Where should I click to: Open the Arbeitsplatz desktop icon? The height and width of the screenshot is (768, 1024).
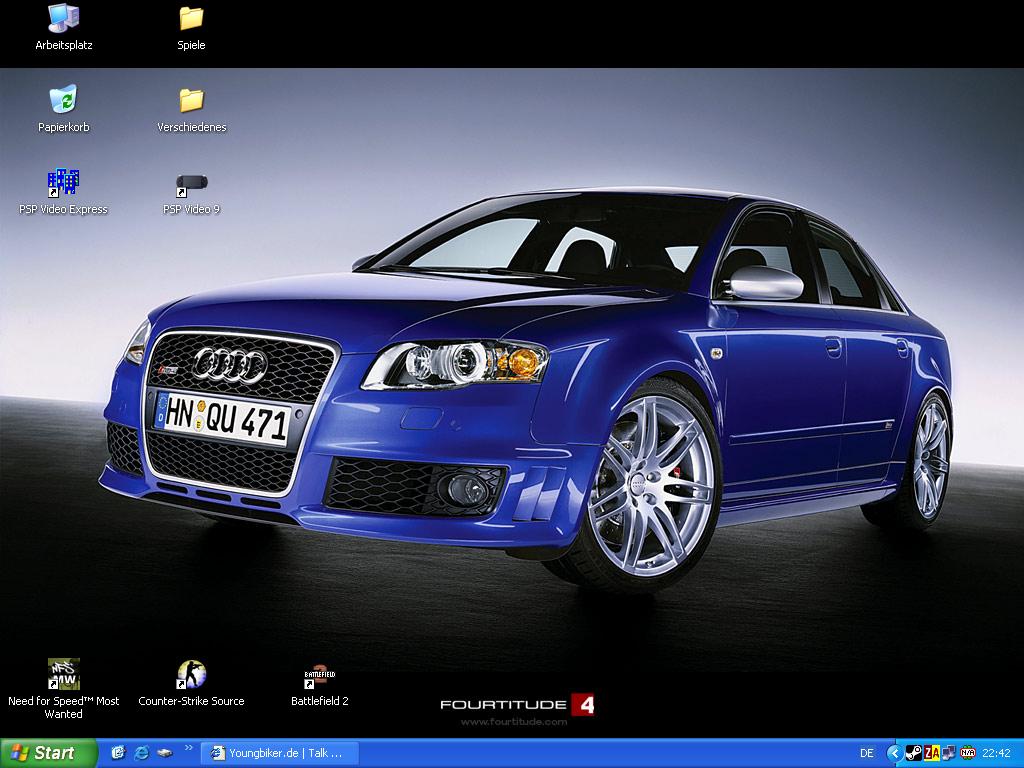coord(63,27)
